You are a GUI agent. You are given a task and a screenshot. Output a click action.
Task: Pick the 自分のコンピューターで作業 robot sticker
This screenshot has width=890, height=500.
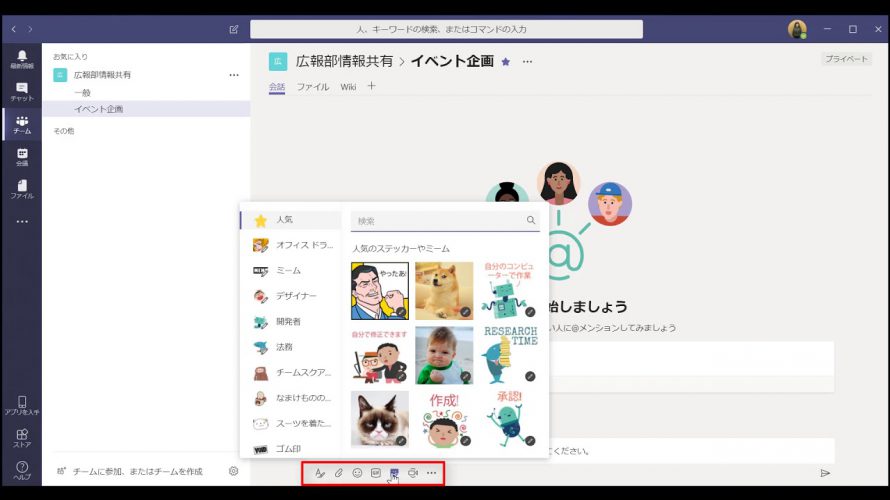pyautogui.click(x=509, y=291)
